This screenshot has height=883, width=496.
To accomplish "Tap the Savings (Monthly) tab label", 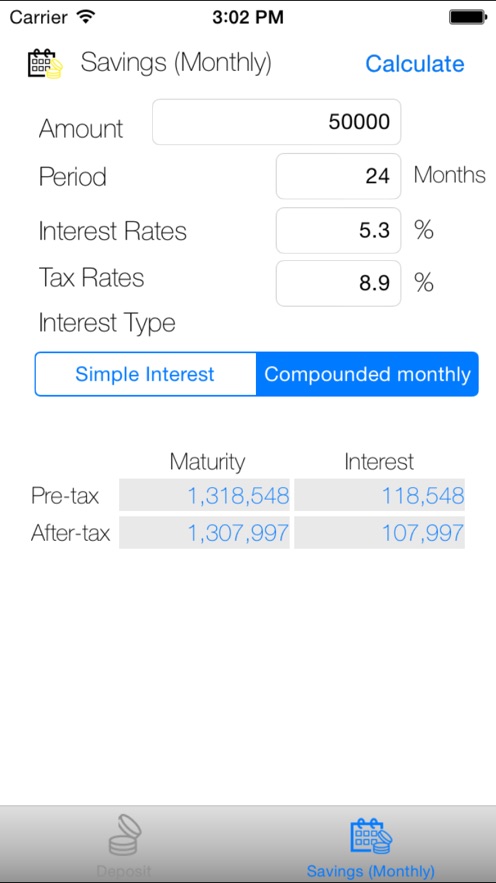I will click(370, 872).
